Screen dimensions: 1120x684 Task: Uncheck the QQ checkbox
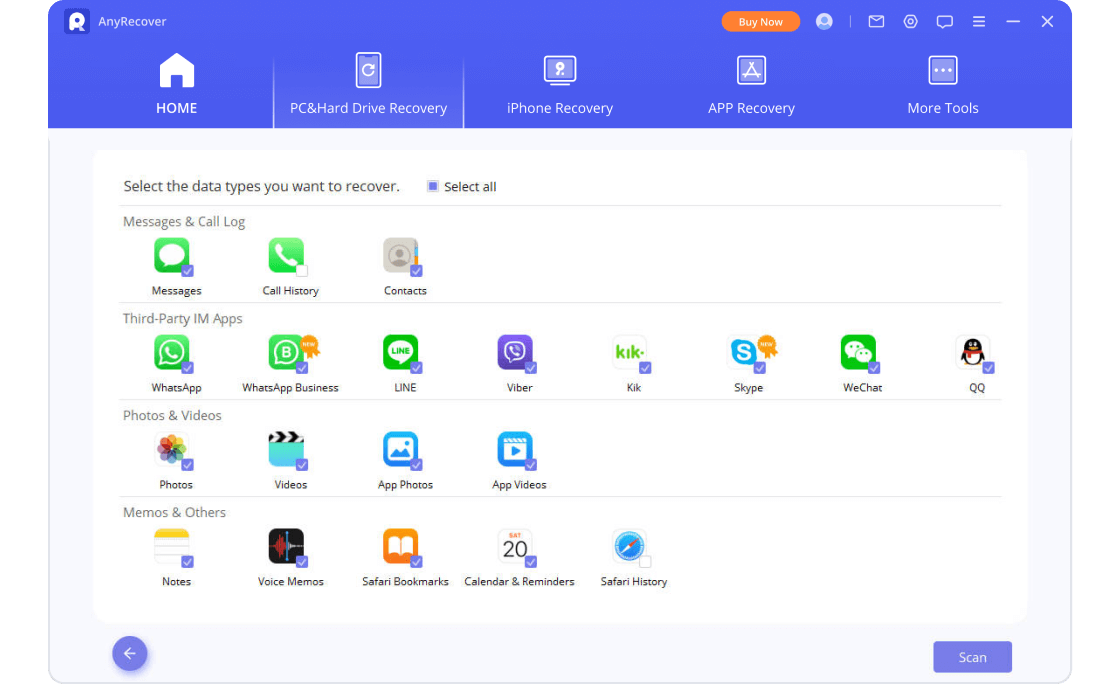989,368
